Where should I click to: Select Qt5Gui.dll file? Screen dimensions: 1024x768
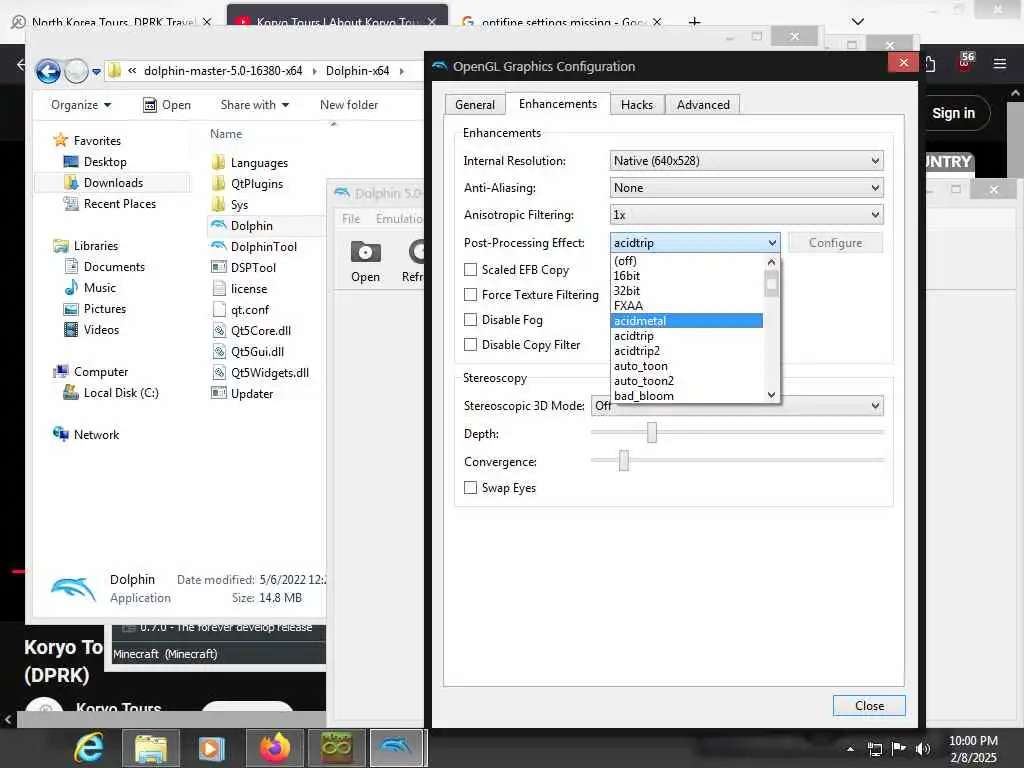[257, 351]
